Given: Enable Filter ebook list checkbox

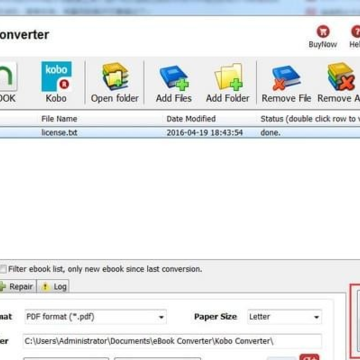Looking at the screenshot, I should point(3,269).
